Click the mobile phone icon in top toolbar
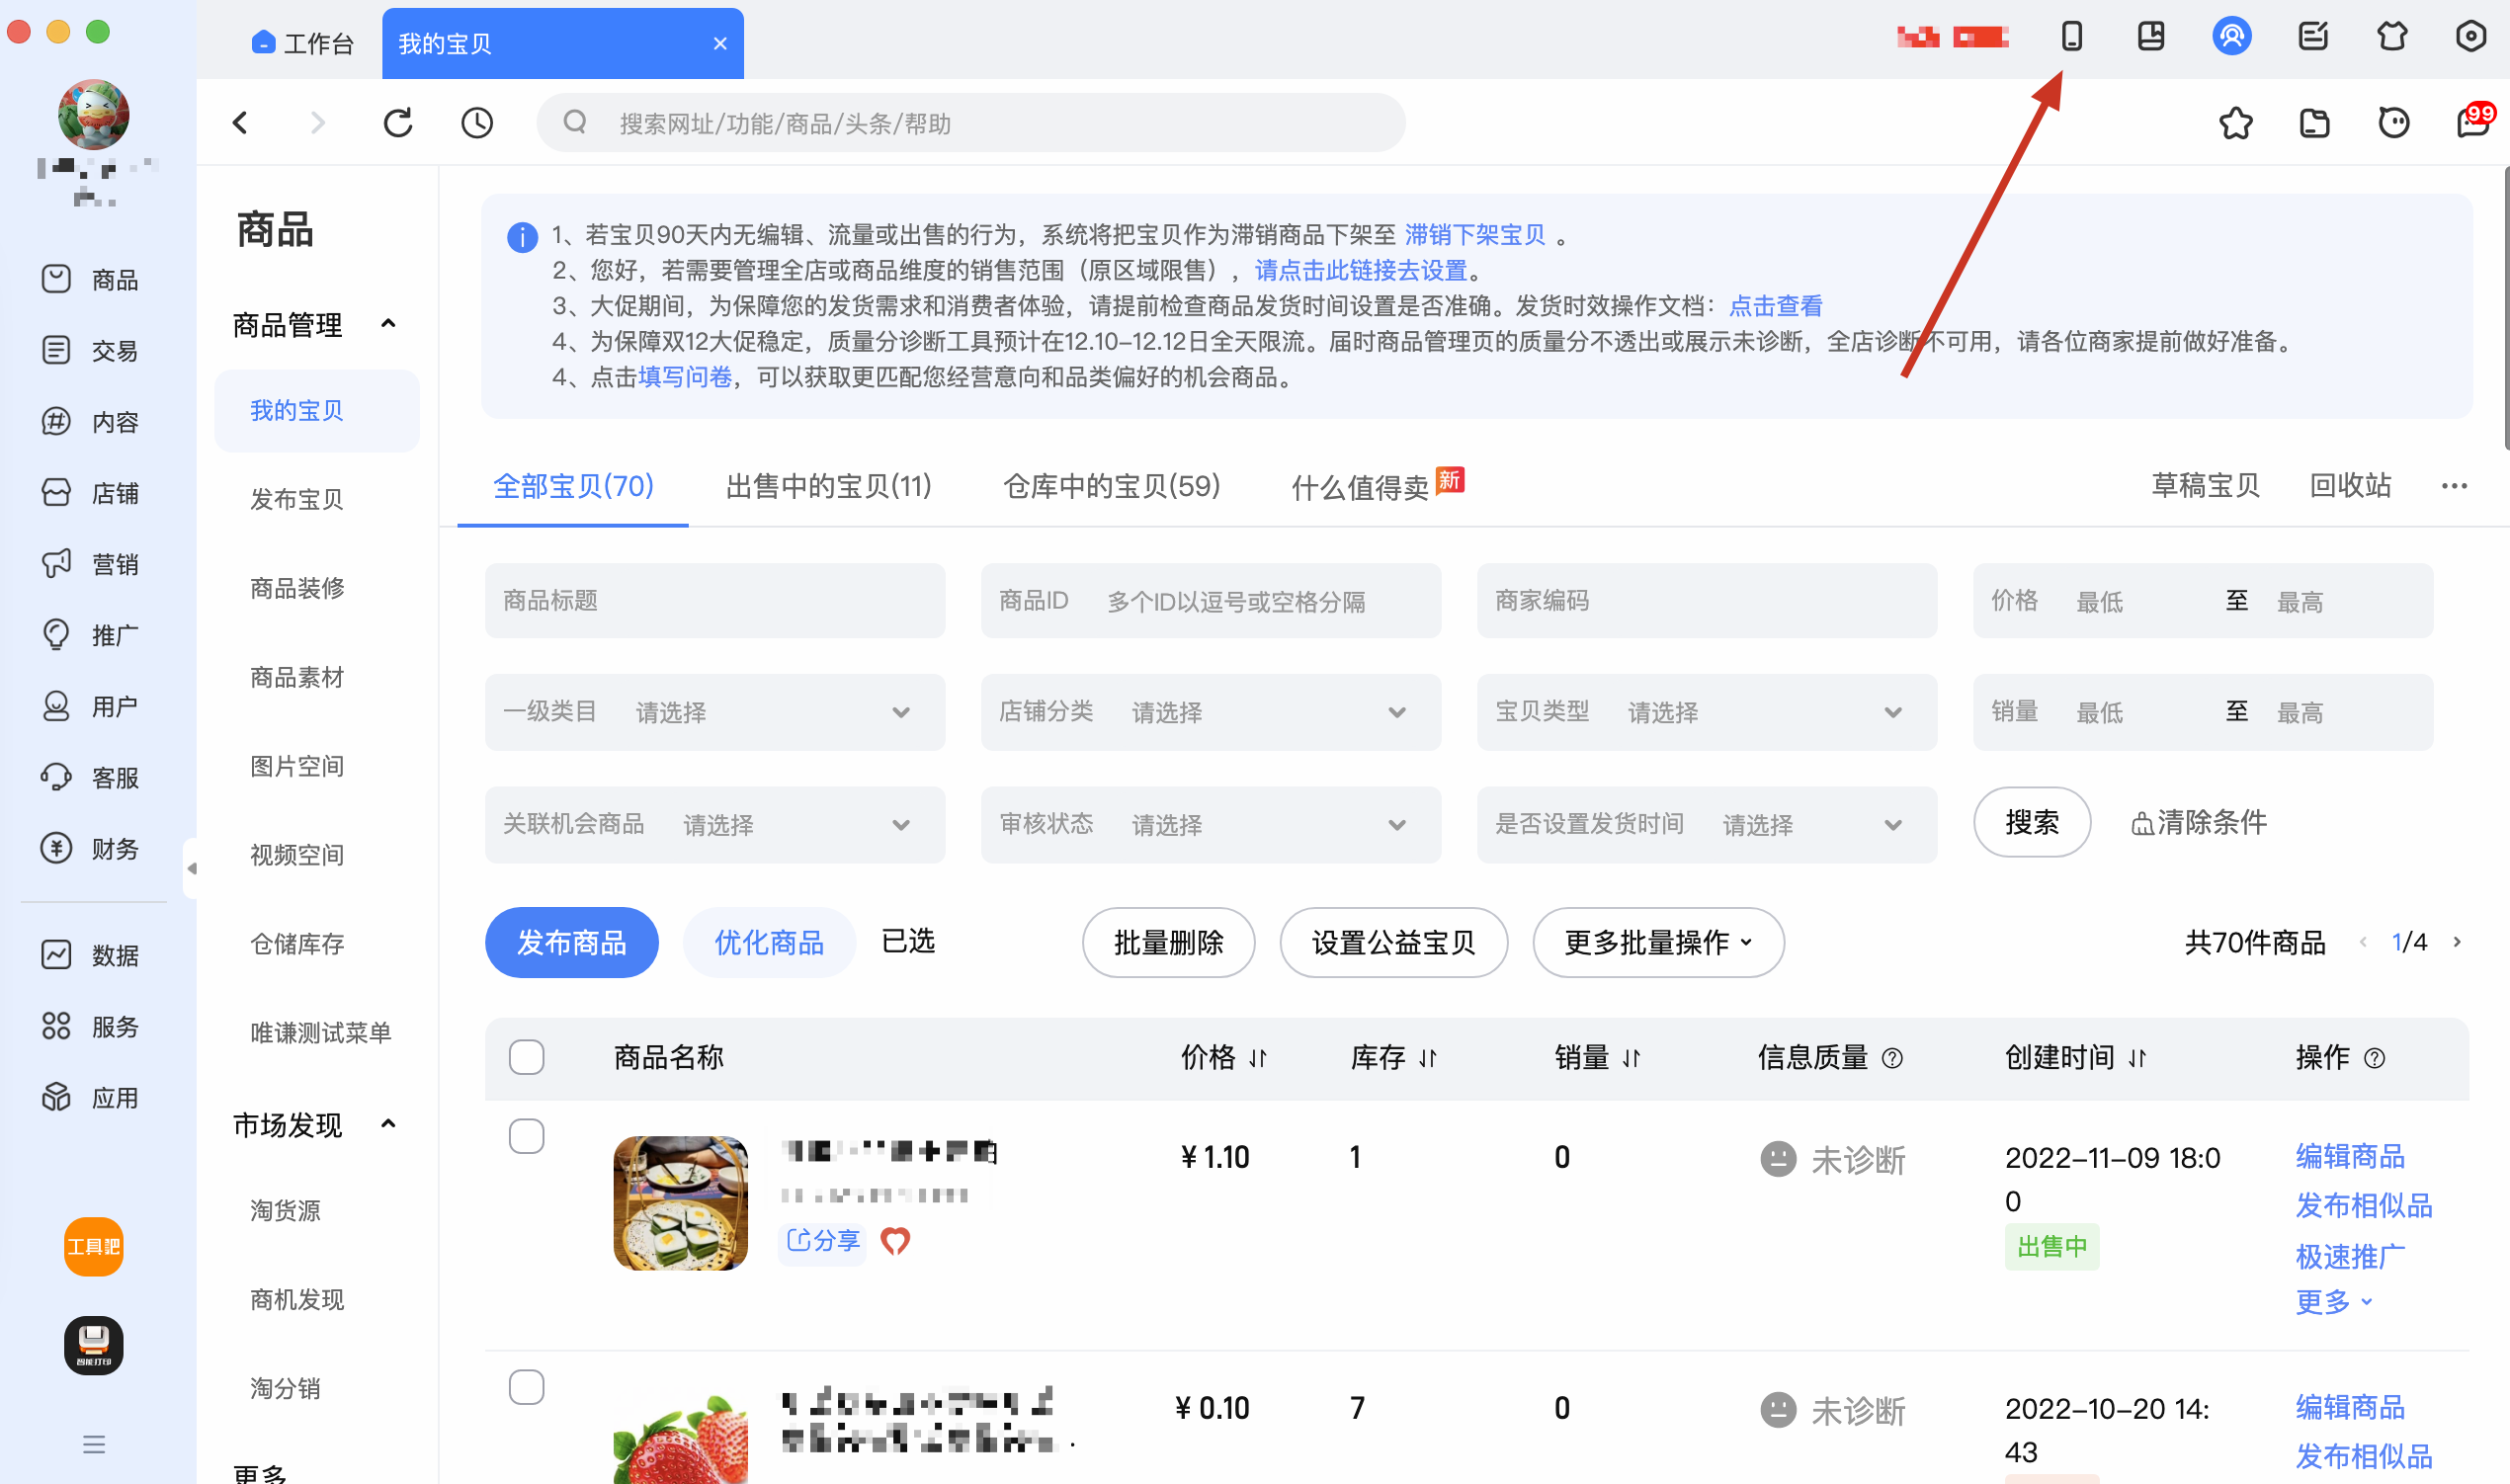2510x1484 pixels. coord(2071,37)
